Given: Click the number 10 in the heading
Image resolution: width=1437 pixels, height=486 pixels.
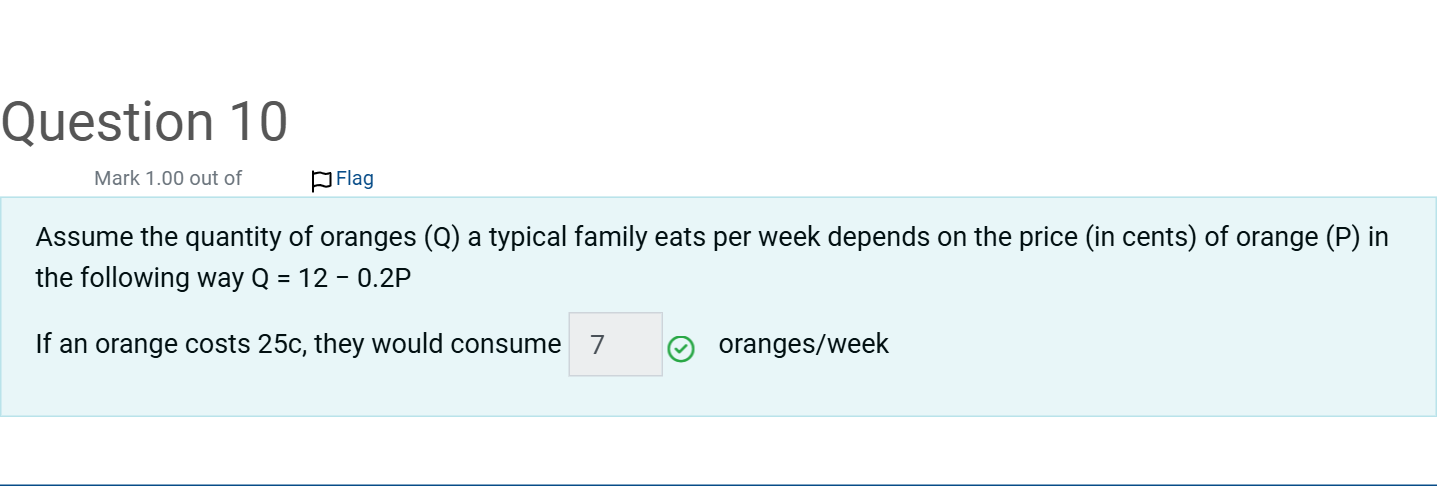Looking at the screenshot, I should point(259,122).
